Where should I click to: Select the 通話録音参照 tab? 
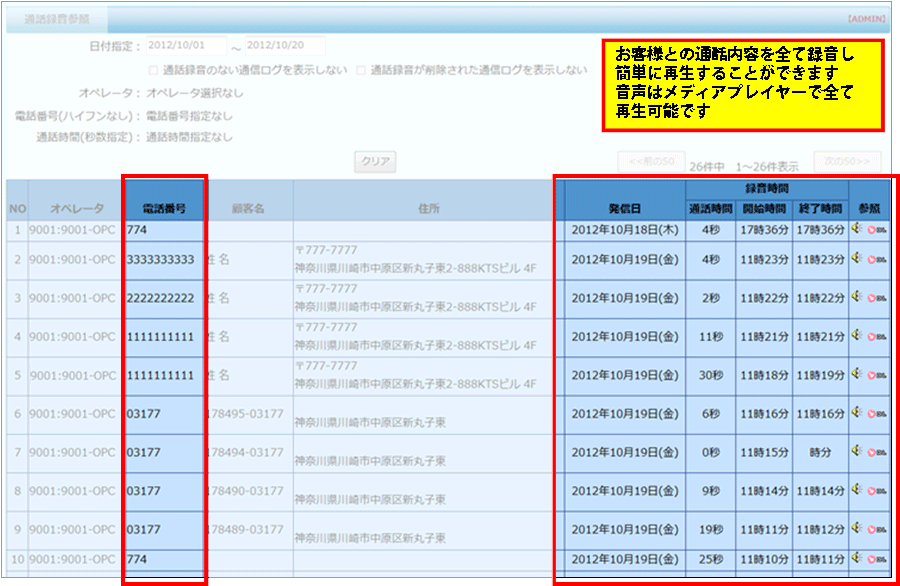tap(56, 18)
